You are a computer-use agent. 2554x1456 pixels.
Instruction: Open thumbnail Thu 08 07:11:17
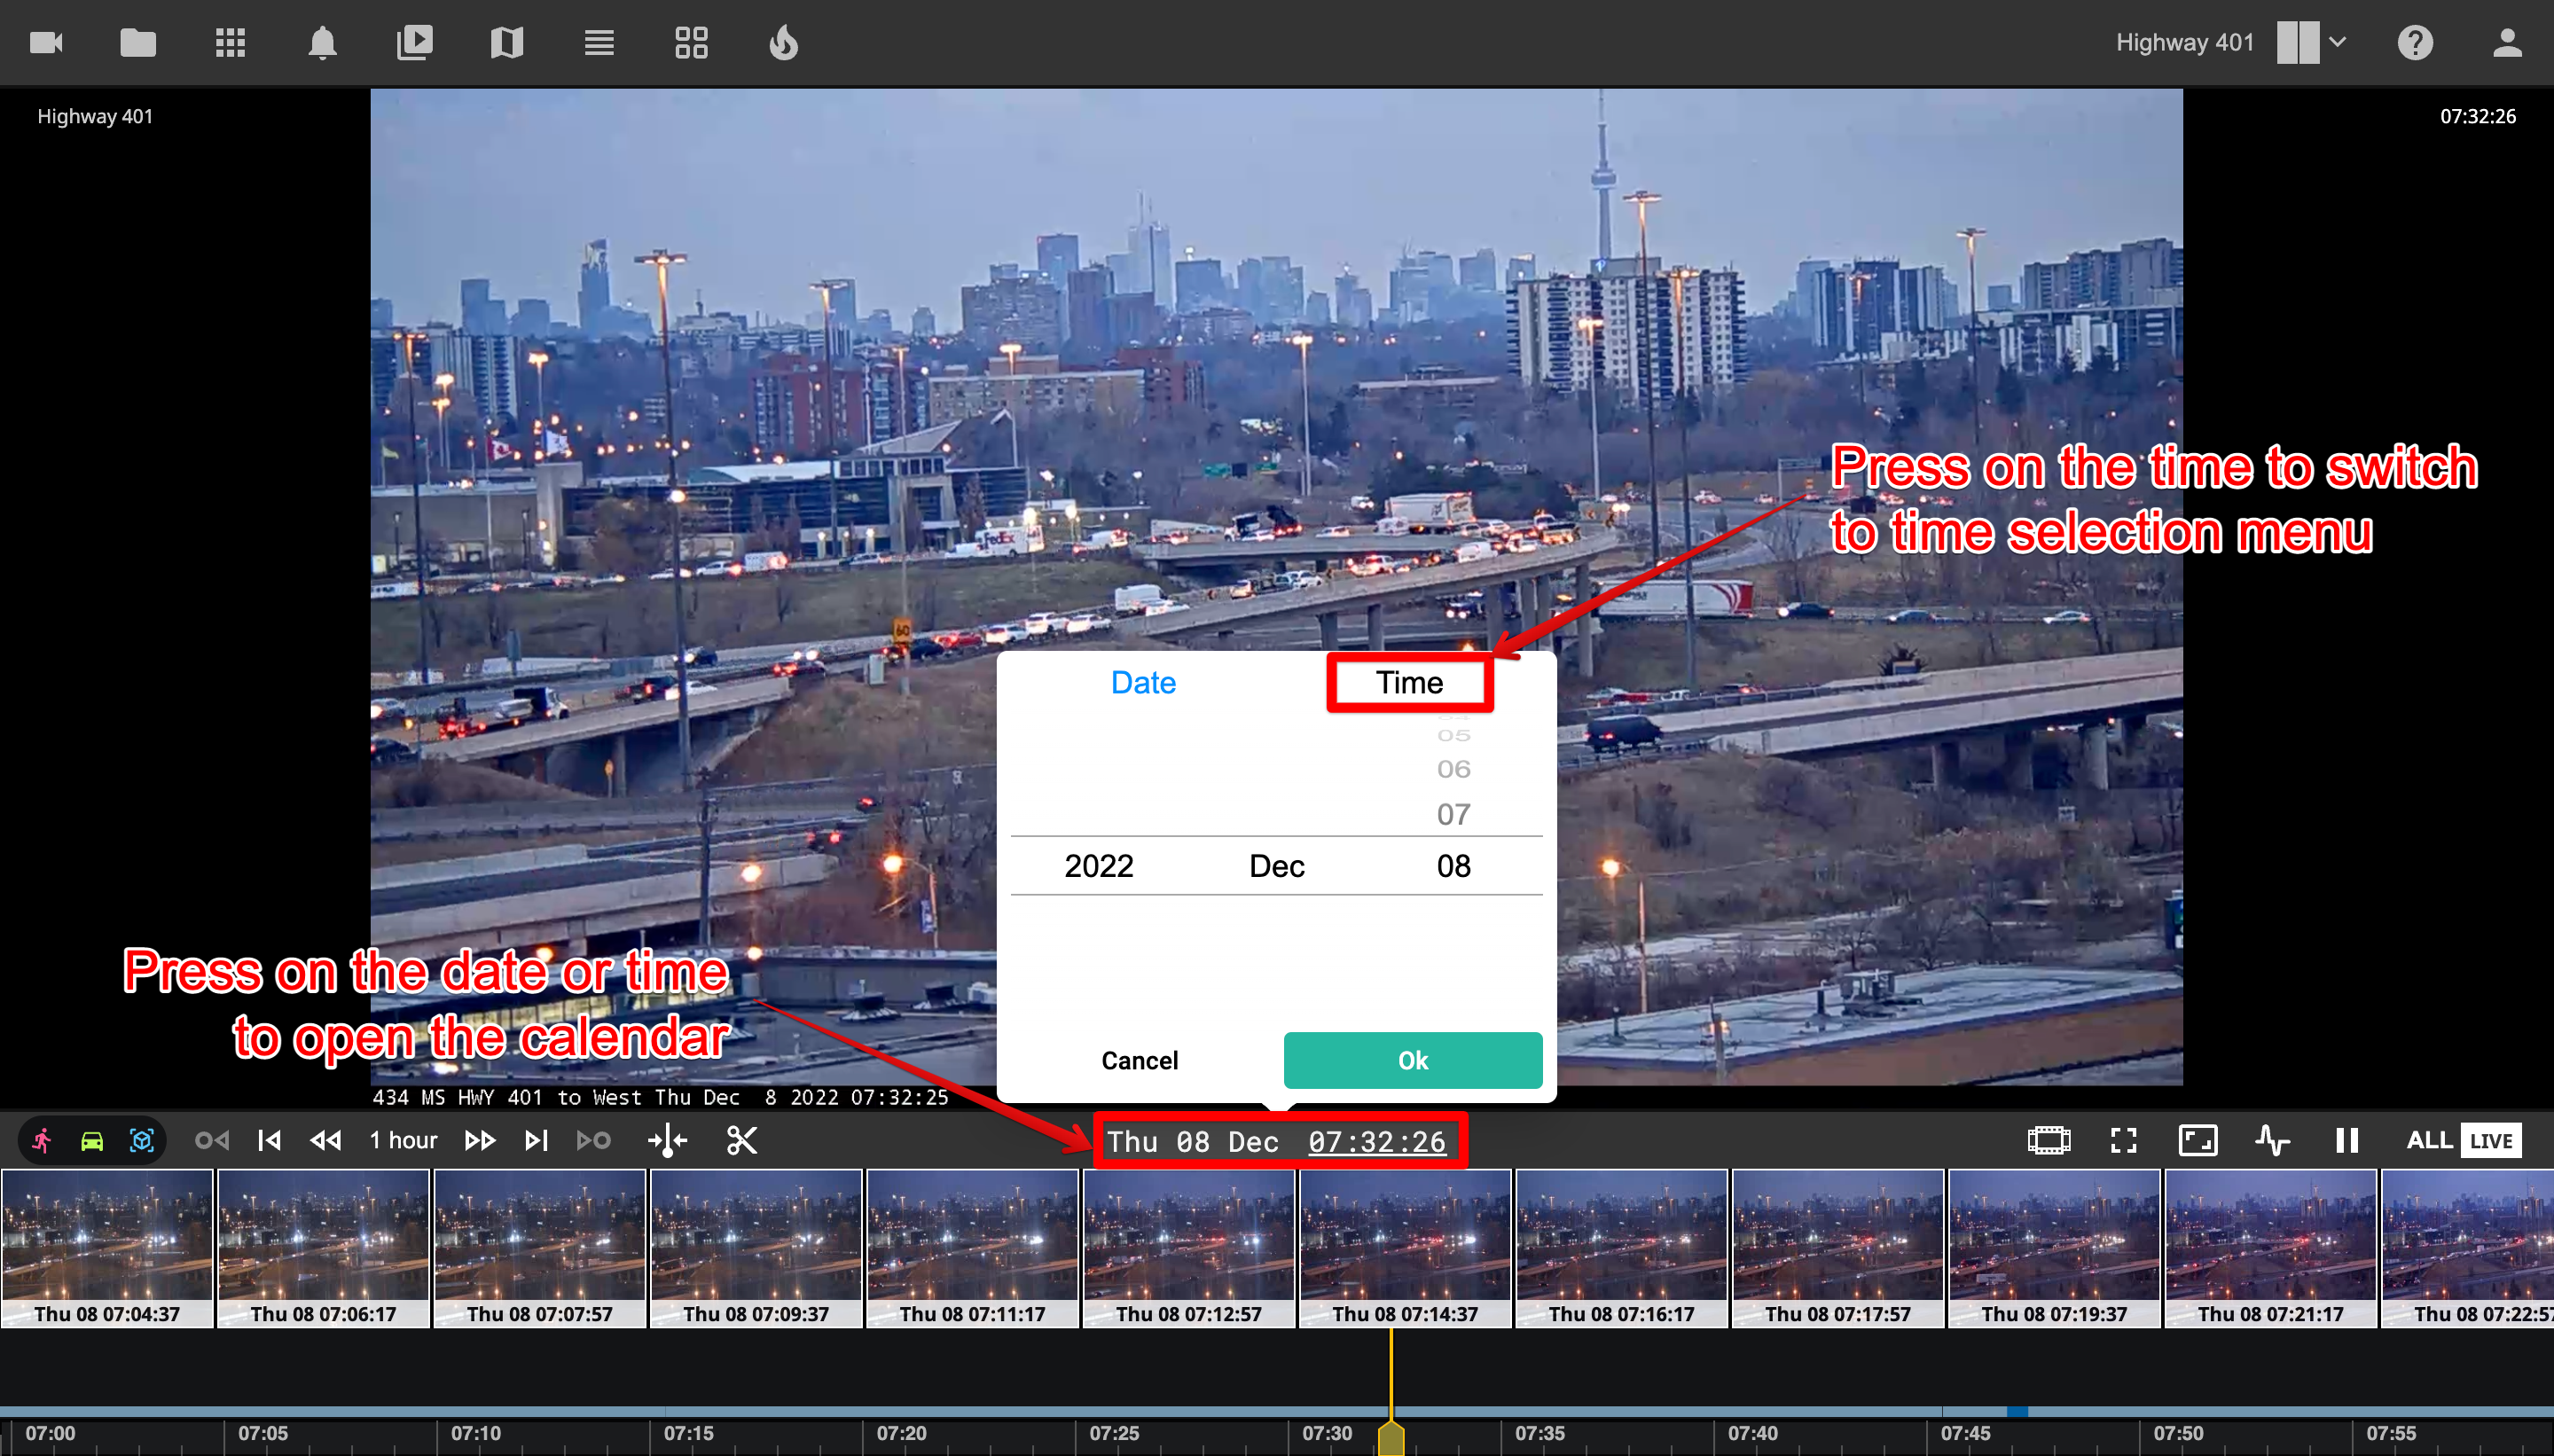[973, 1248]
